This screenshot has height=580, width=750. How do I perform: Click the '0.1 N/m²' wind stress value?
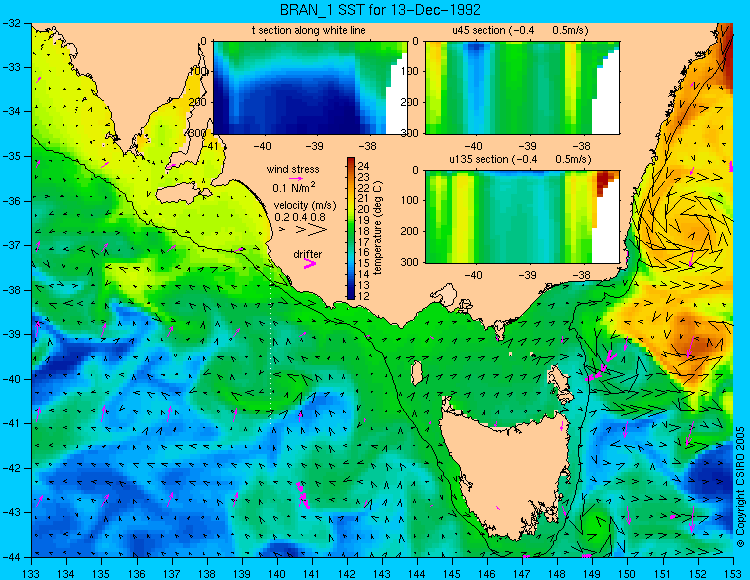(x=294, y=187)
